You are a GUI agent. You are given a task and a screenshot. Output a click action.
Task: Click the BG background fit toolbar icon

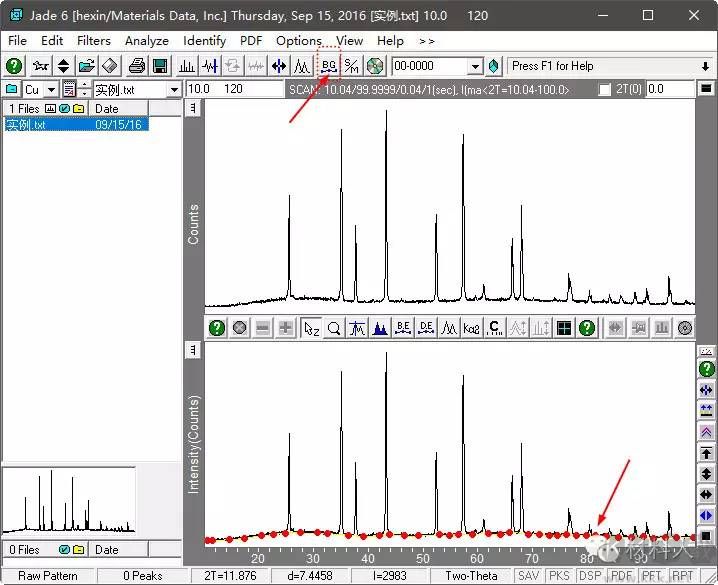(328, 66)
